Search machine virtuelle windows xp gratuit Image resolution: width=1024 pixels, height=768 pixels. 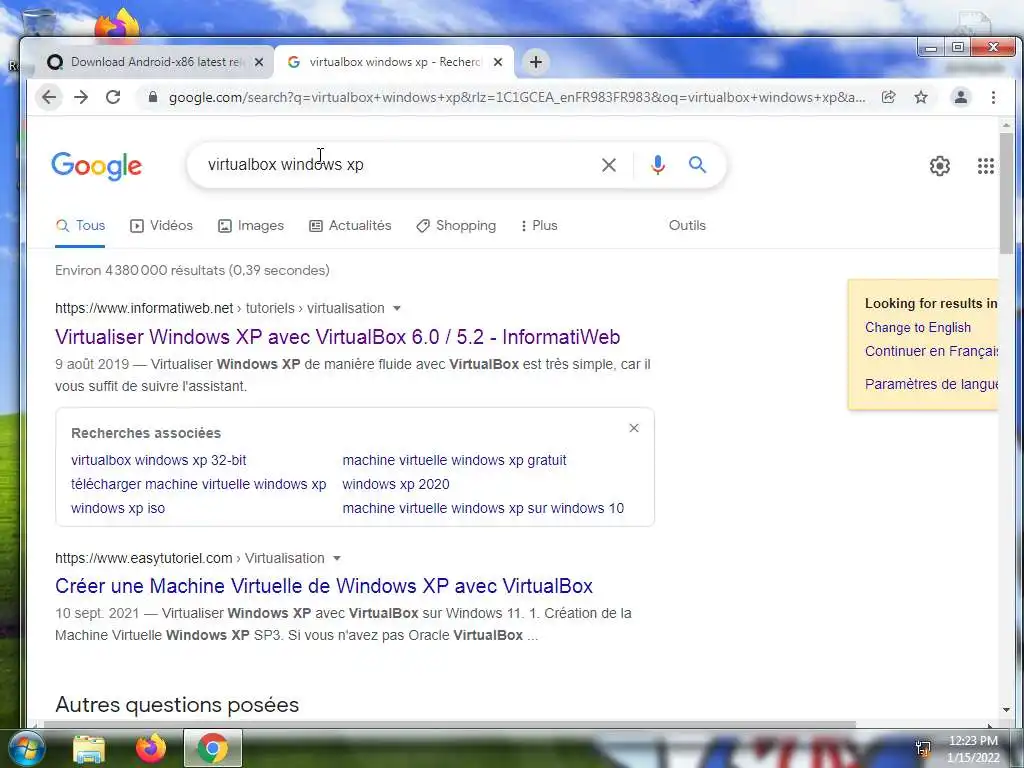(455, 460)
